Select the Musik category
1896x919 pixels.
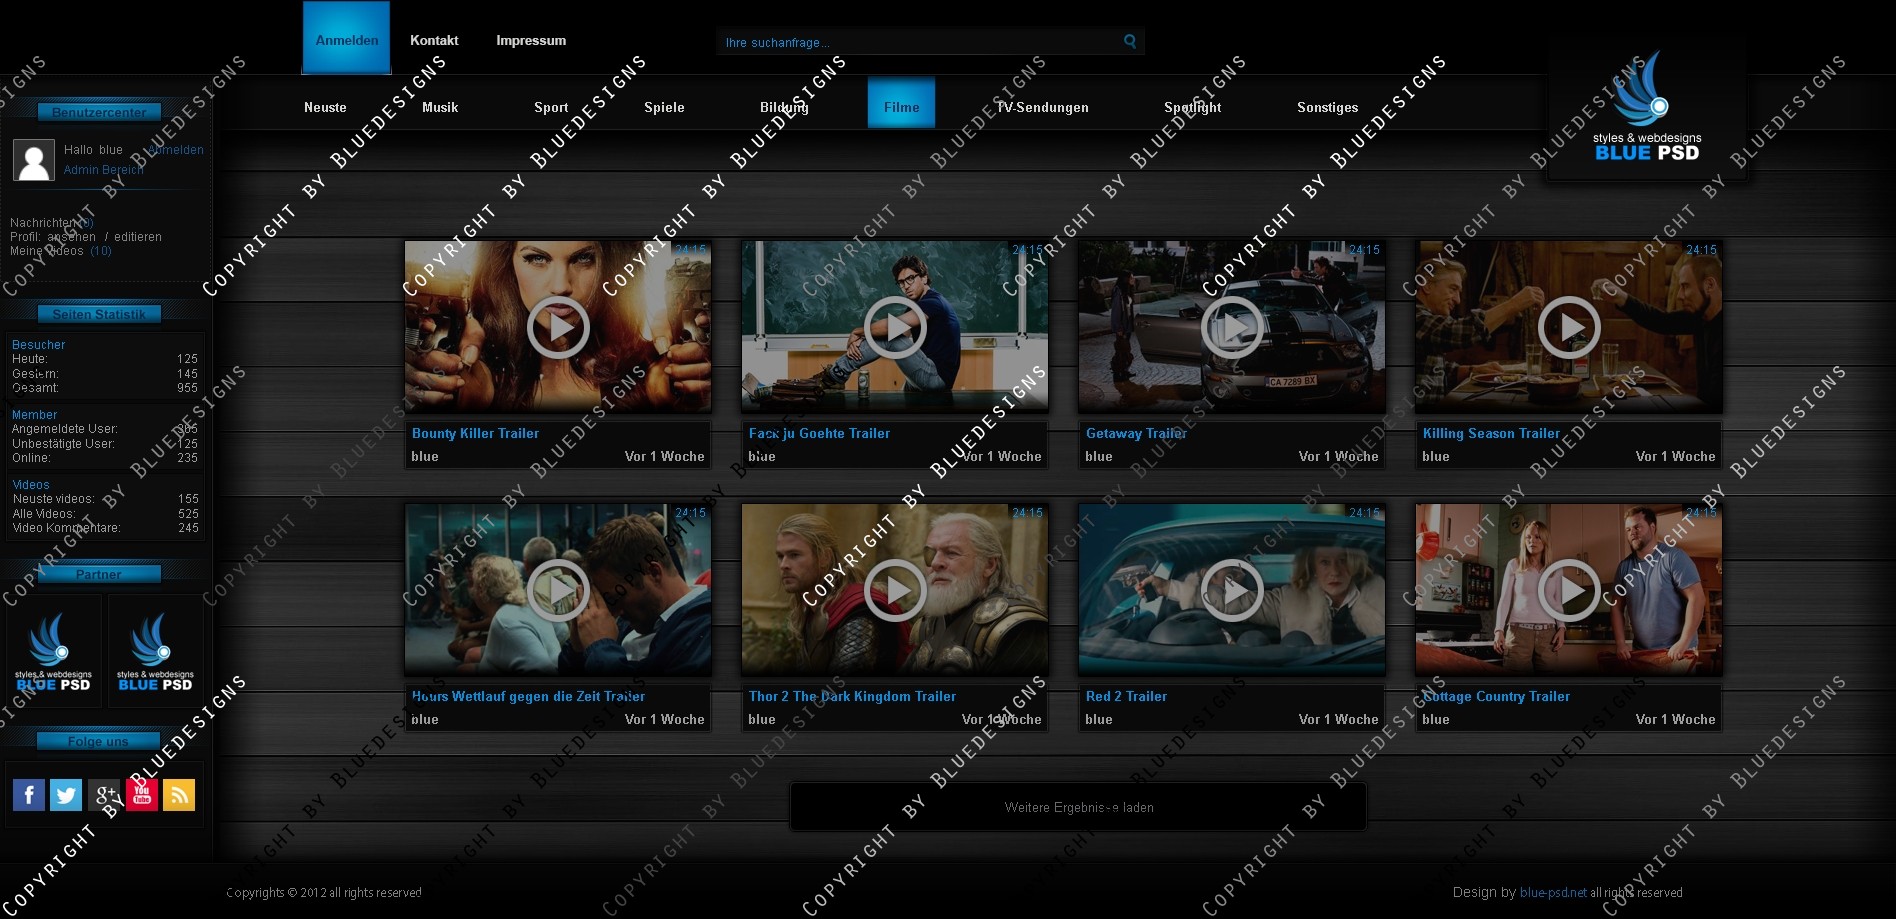pos(440,107)
